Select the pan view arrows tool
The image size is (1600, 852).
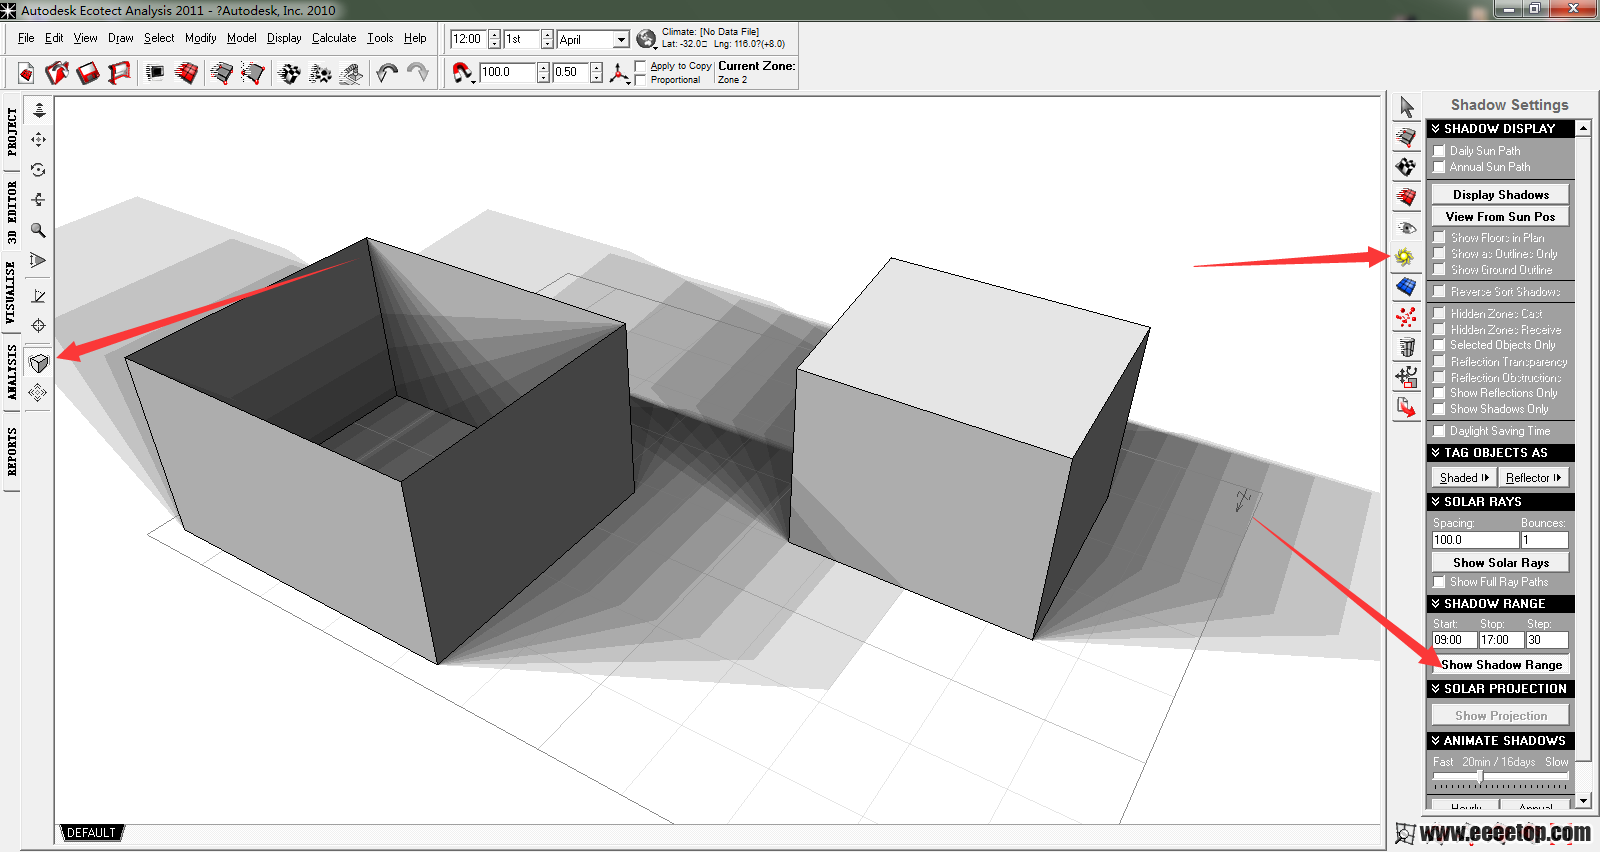tap(38, 140)
